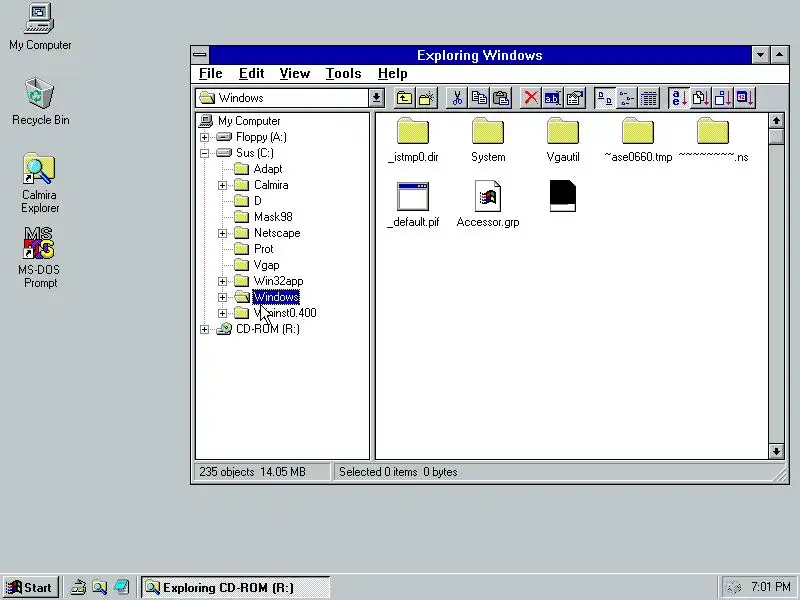Click the 7:01 PM clock
Screen dimensions: 800x600
(770, 587)
